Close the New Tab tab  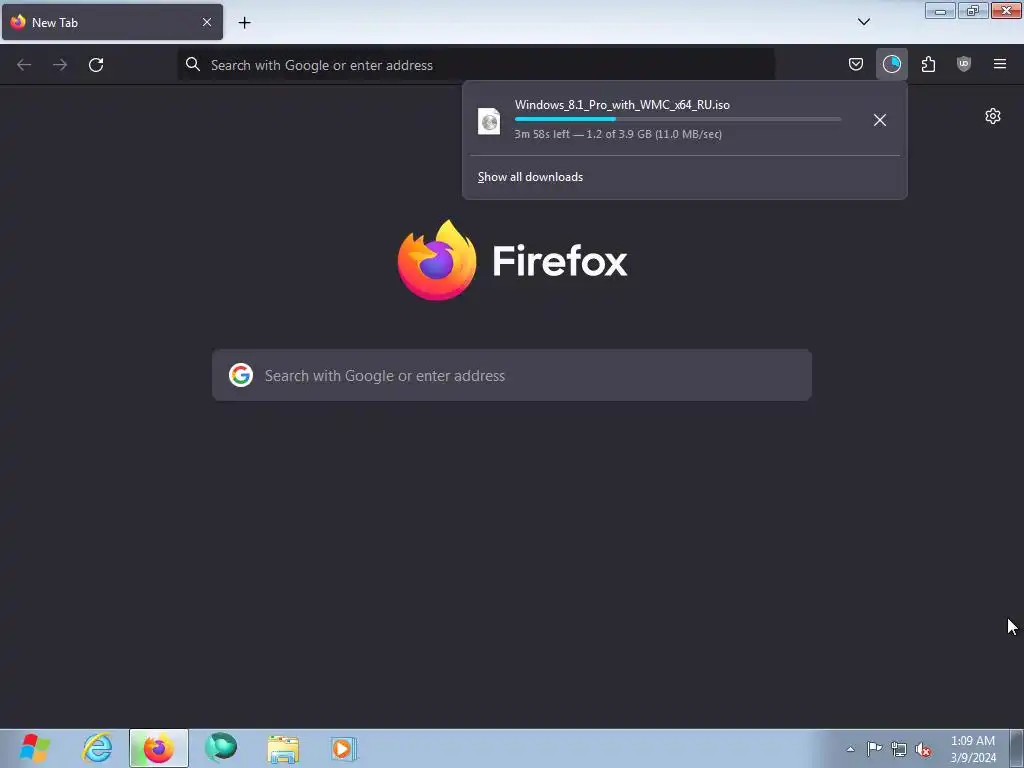click(x=207, y=22)
